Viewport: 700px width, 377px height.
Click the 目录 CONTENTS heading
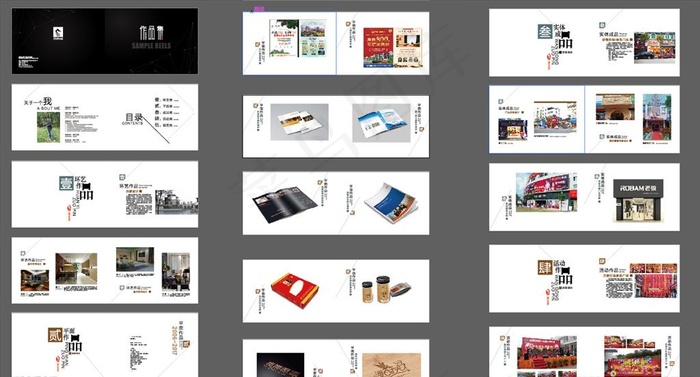coord(133,119)
